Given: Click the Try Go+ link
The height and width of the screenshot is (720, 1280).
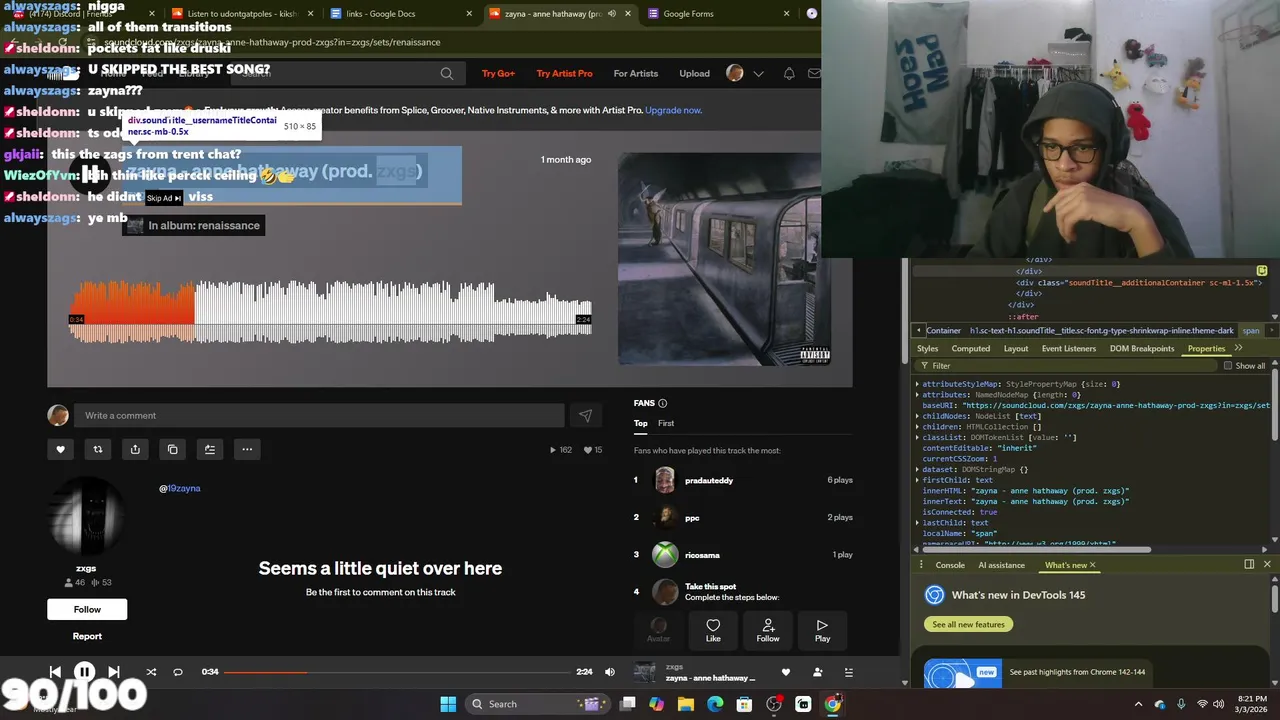Looking at the screenshot, I should (498, 73).
